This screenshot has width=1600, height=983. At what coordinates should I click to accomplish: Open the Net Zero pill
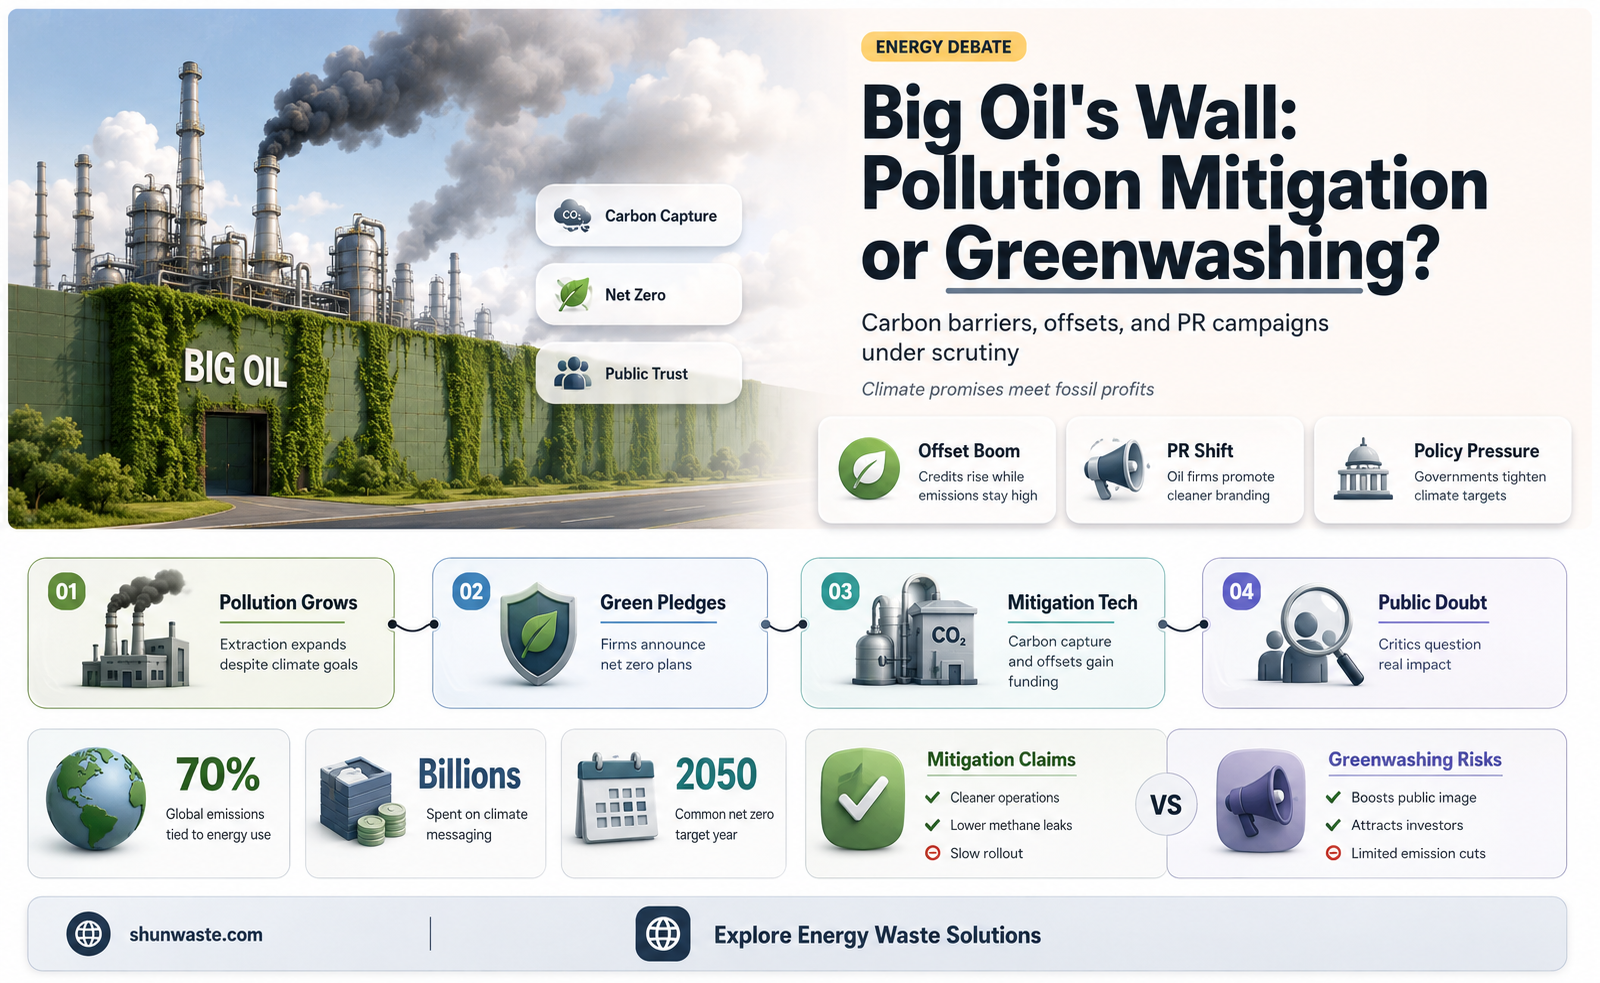pos(639,294)
